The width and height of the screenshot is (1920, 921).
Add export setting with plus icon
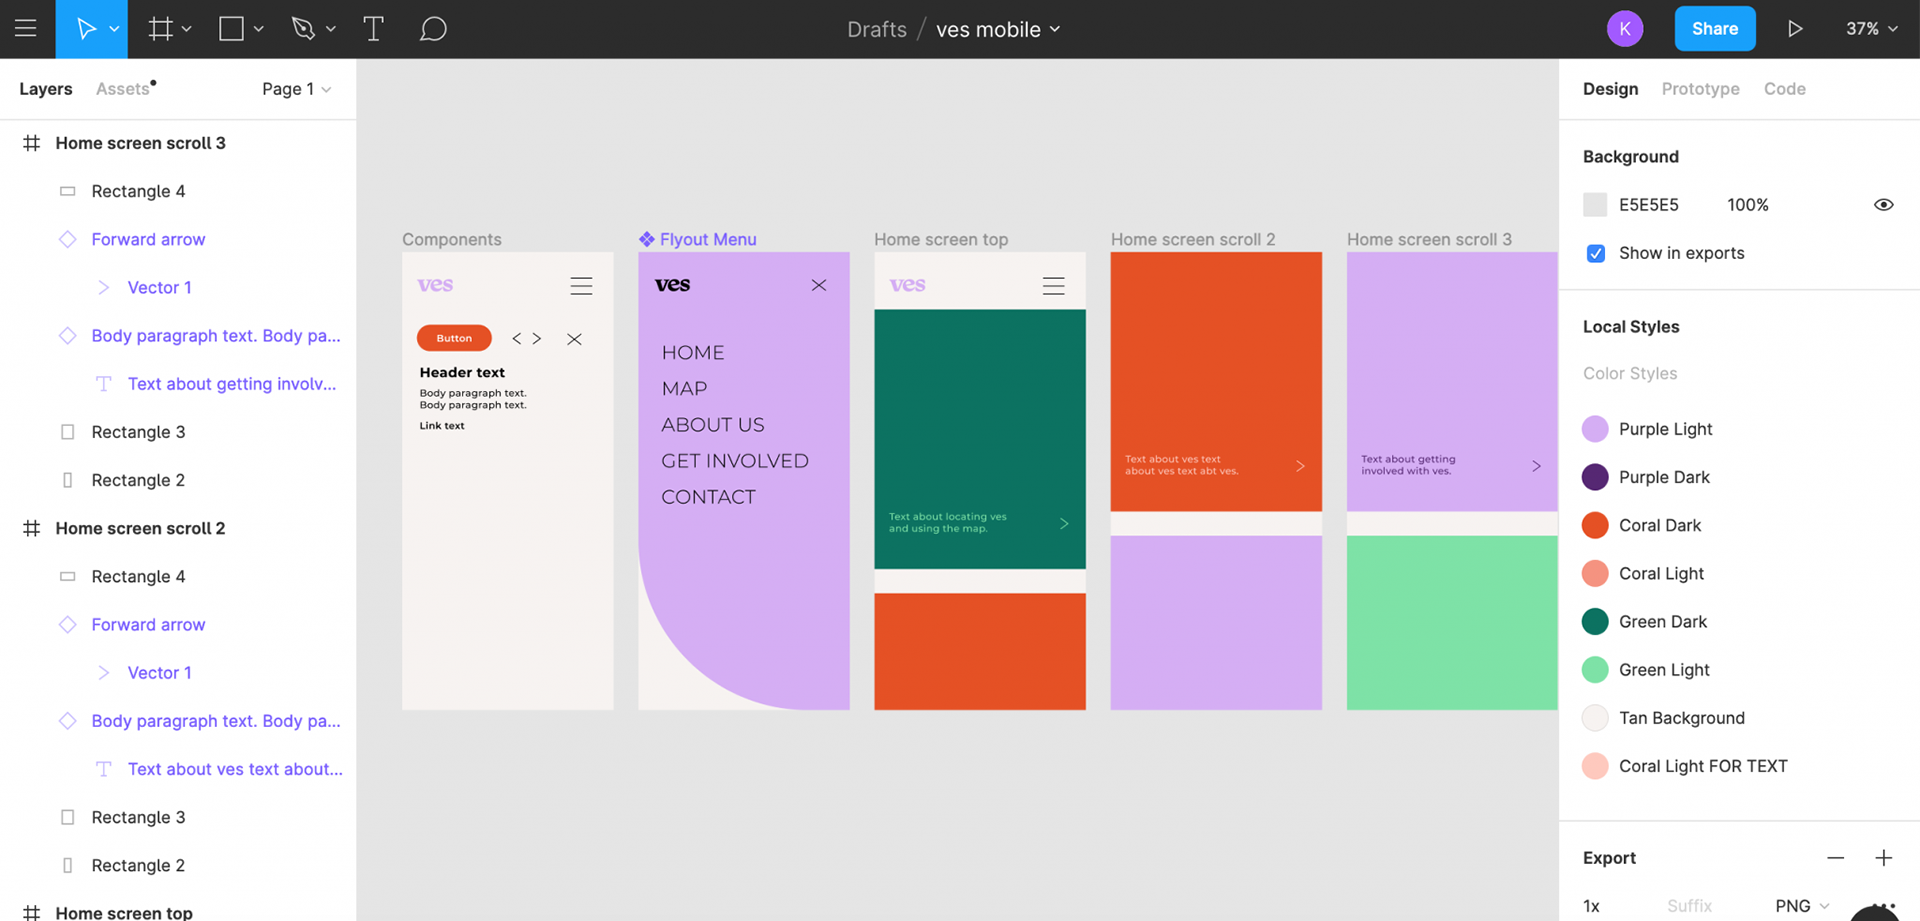[1883, 858]
